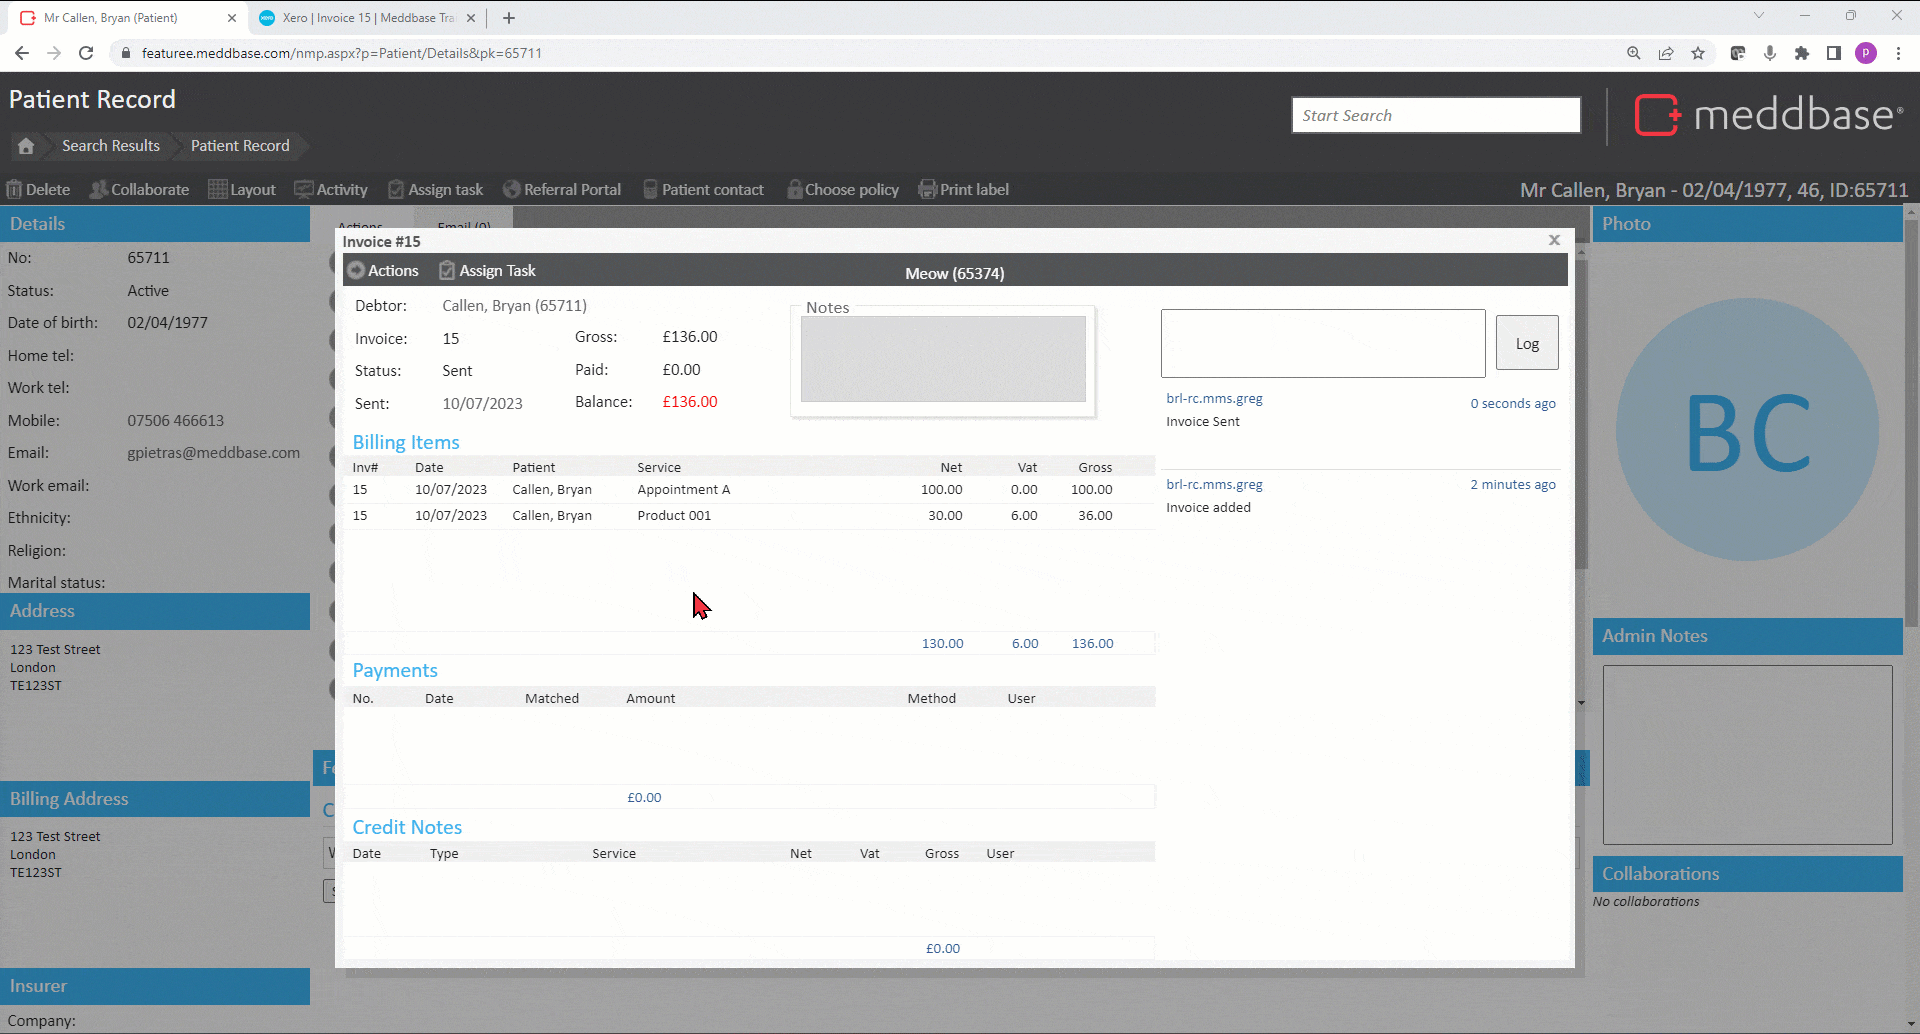
Task: Open Patient contact in the toolbar
Action: click(703, 190)
